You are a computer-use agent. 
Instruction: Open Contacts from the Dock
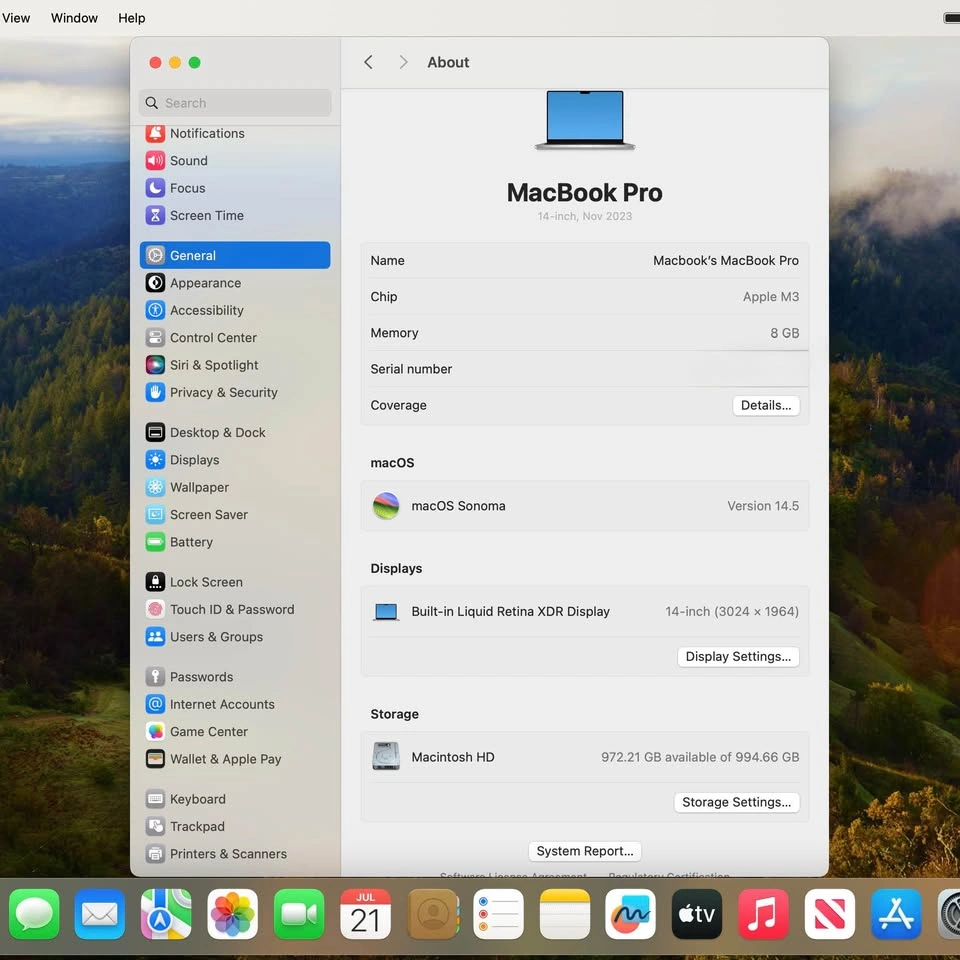(x=433, y=914)
